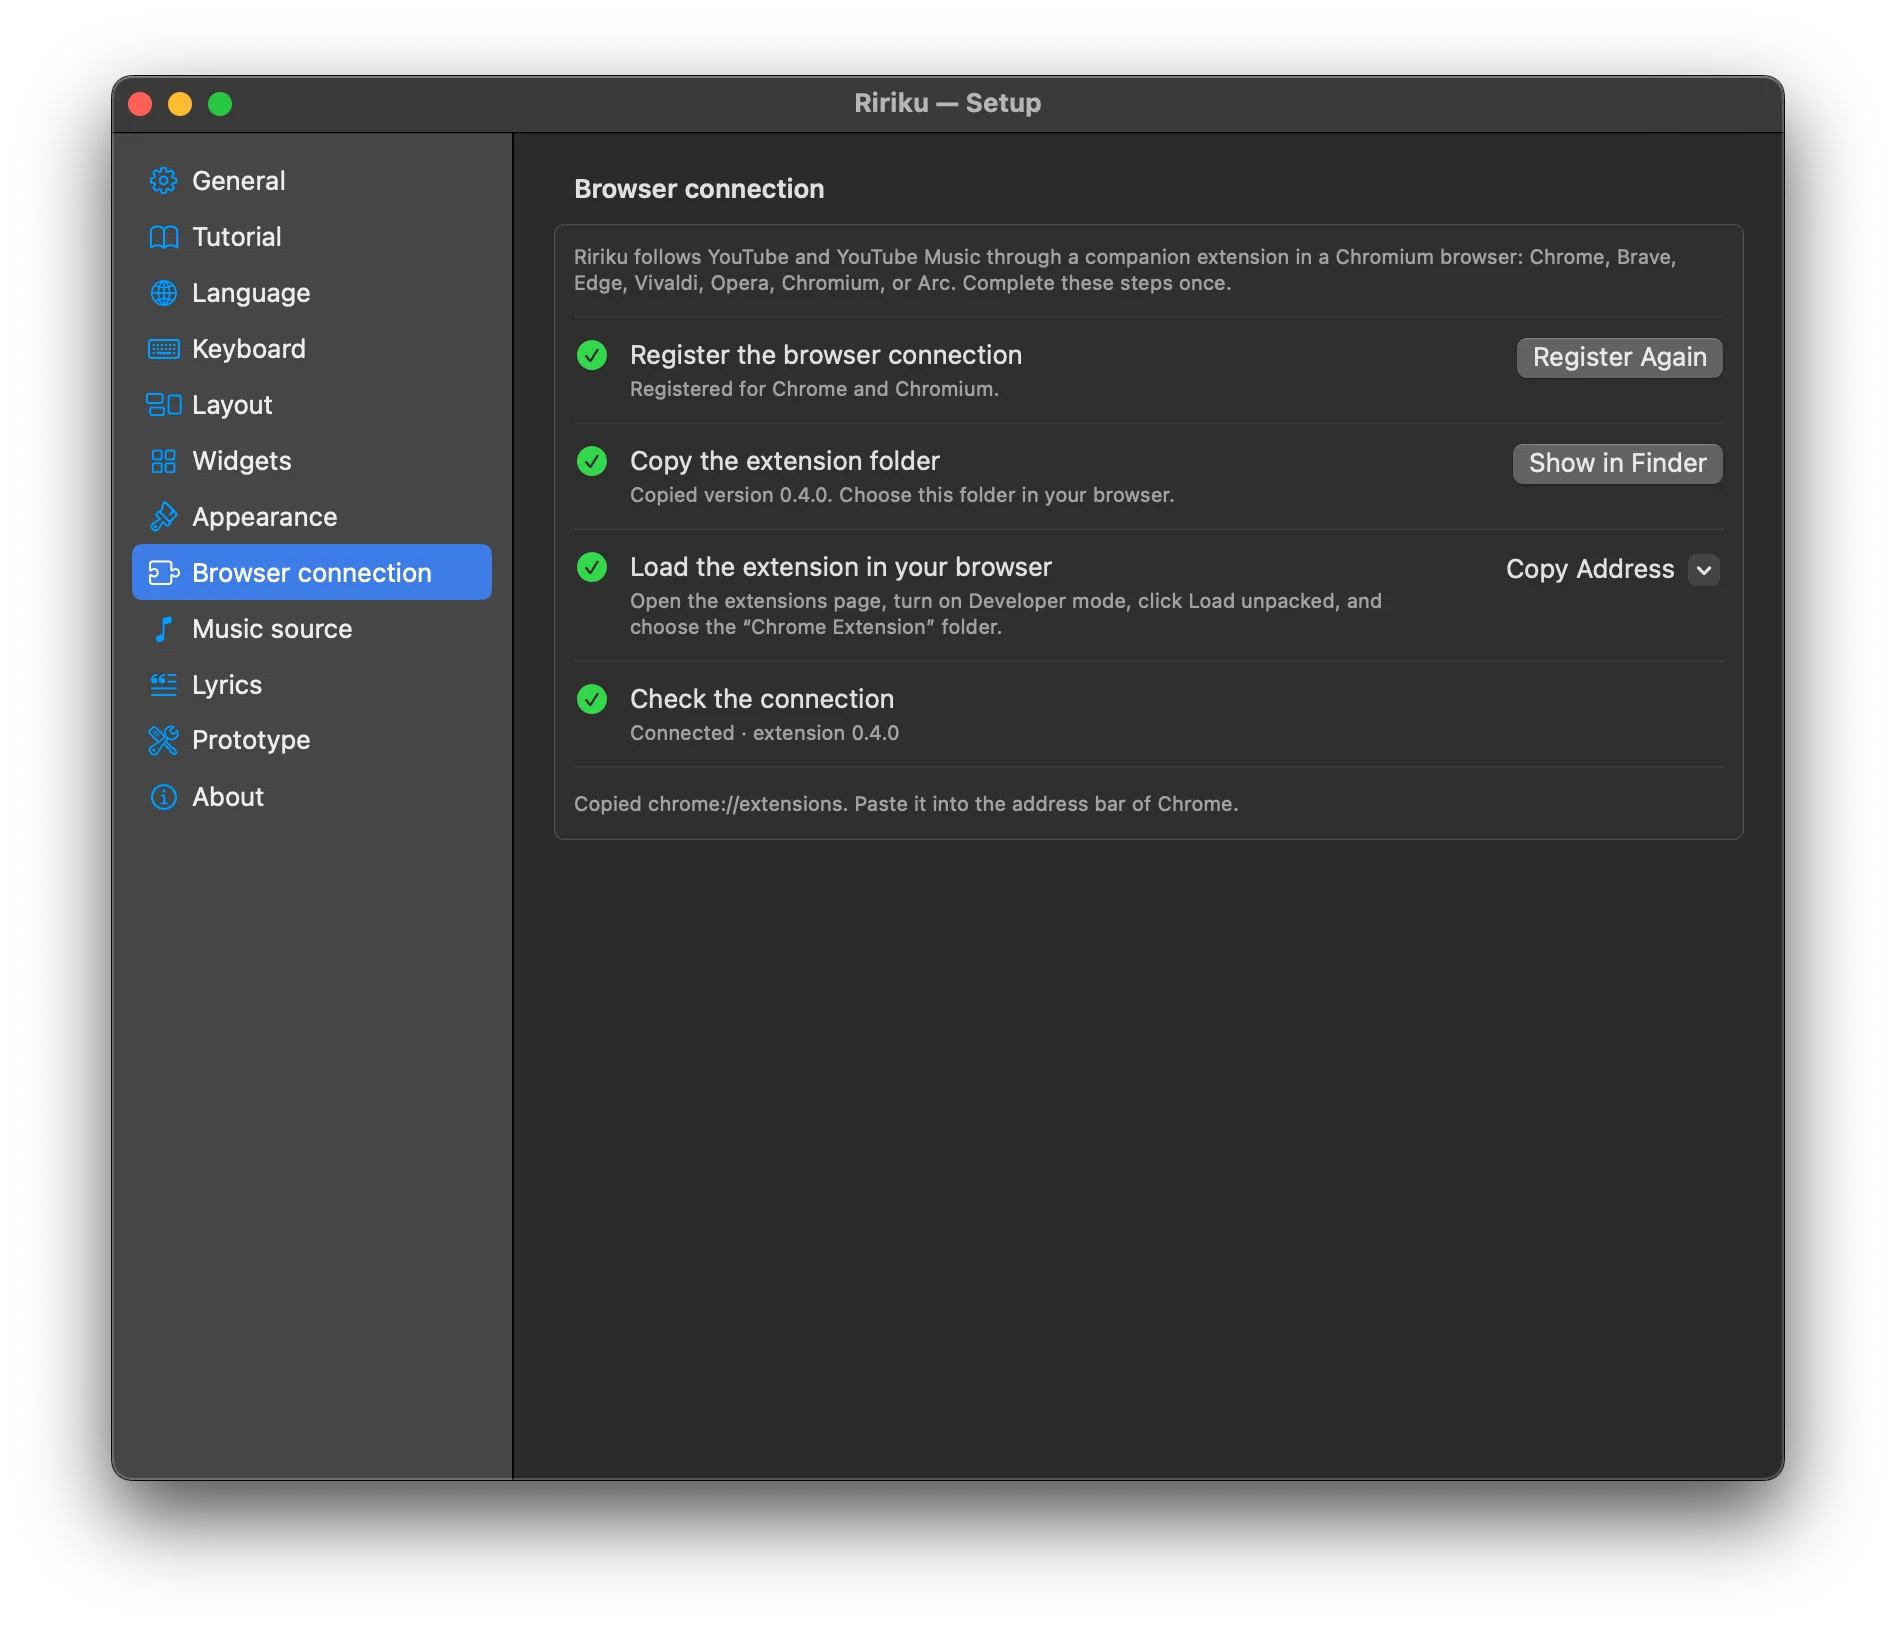Click the About info icon
The width and height of the screenshot is (1896, 1628).
pos(163,797)
